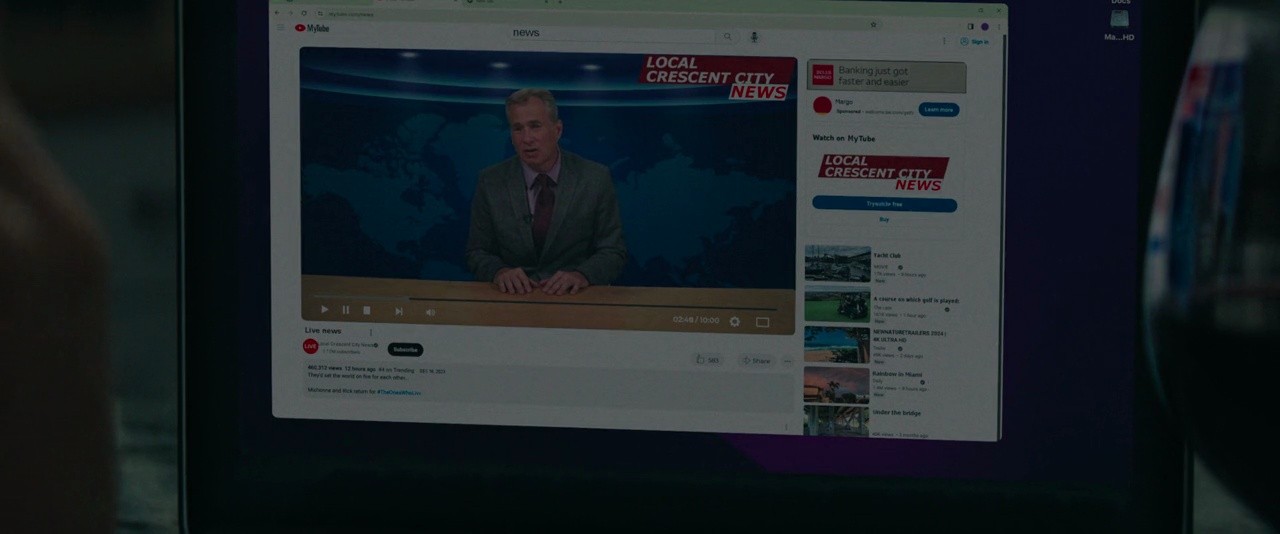Open the Under the bridge video
The image size is (1280, 534).
(x=837, y=421)
